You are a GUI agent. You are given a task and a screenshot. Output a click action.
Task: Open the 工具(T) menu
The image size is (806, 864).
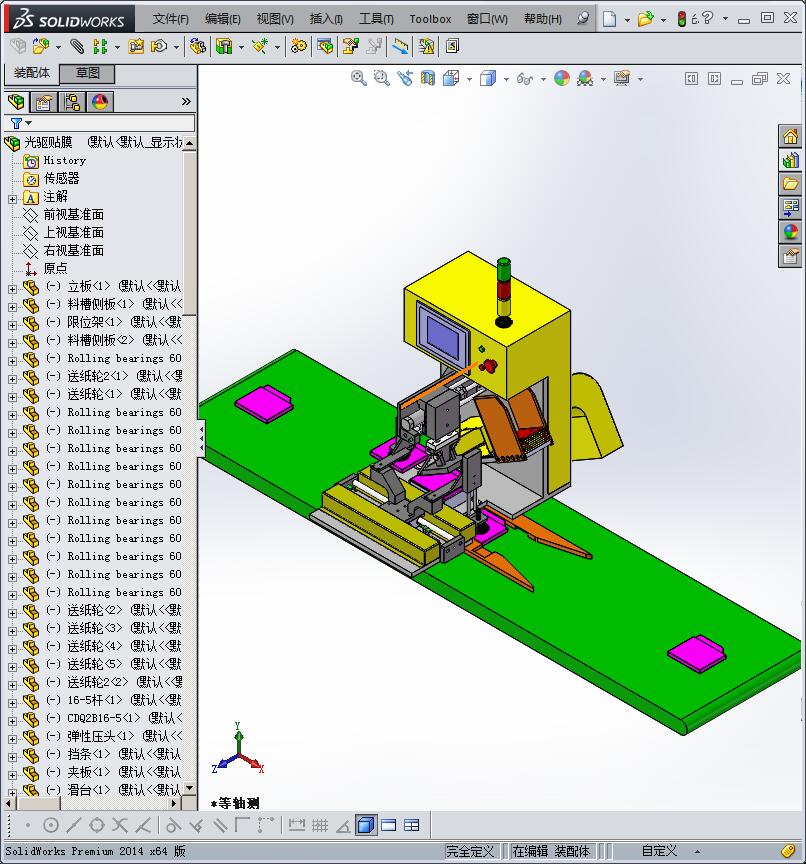point(376,19)
